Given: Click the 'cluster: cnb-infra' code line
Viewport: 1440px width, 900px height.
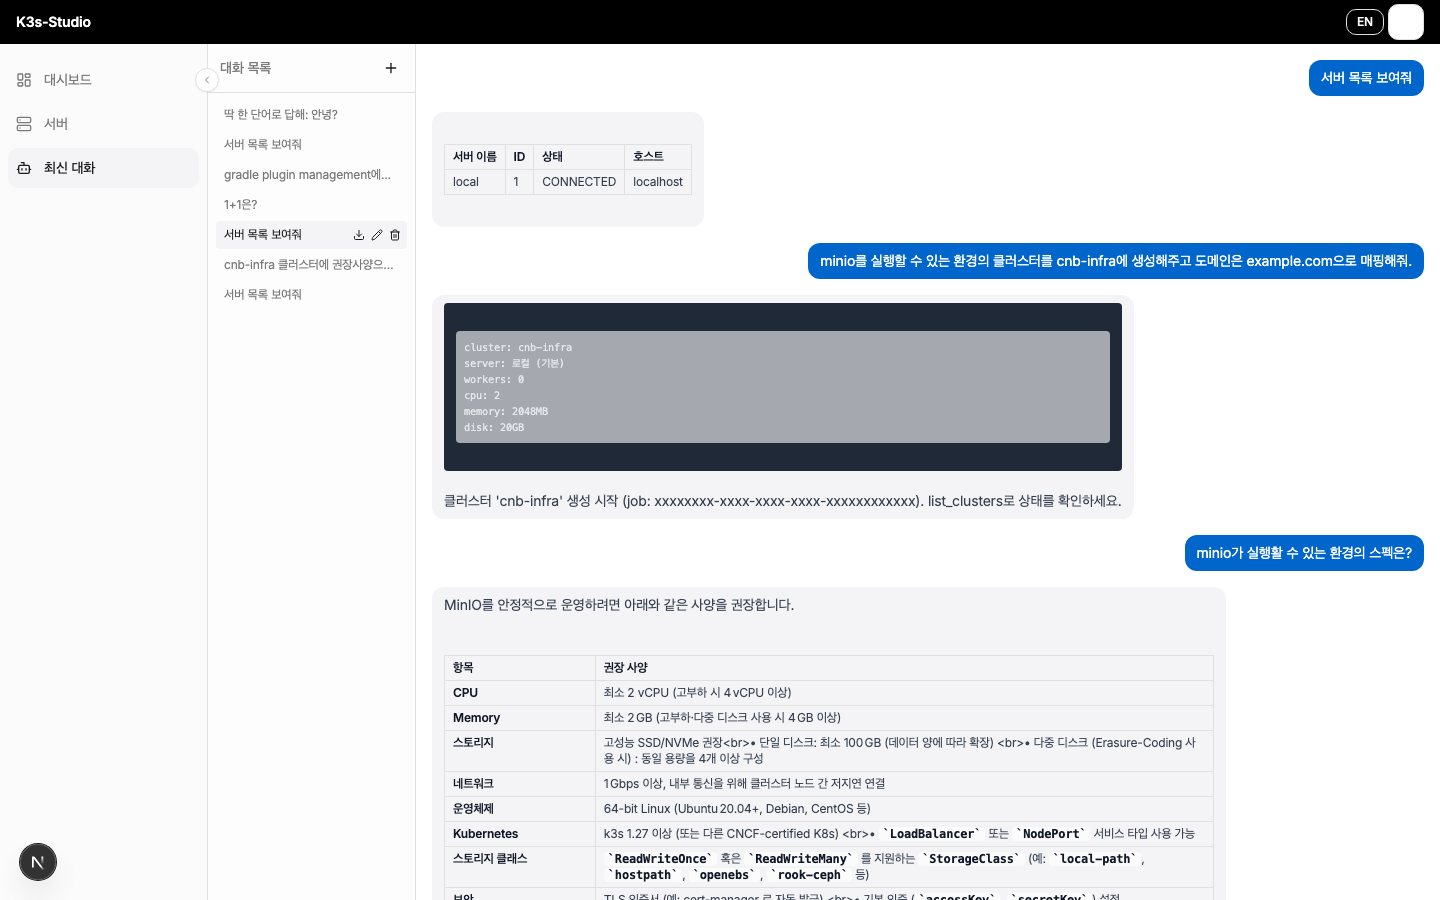Looking at the screenshot, I should click(518, 347).
